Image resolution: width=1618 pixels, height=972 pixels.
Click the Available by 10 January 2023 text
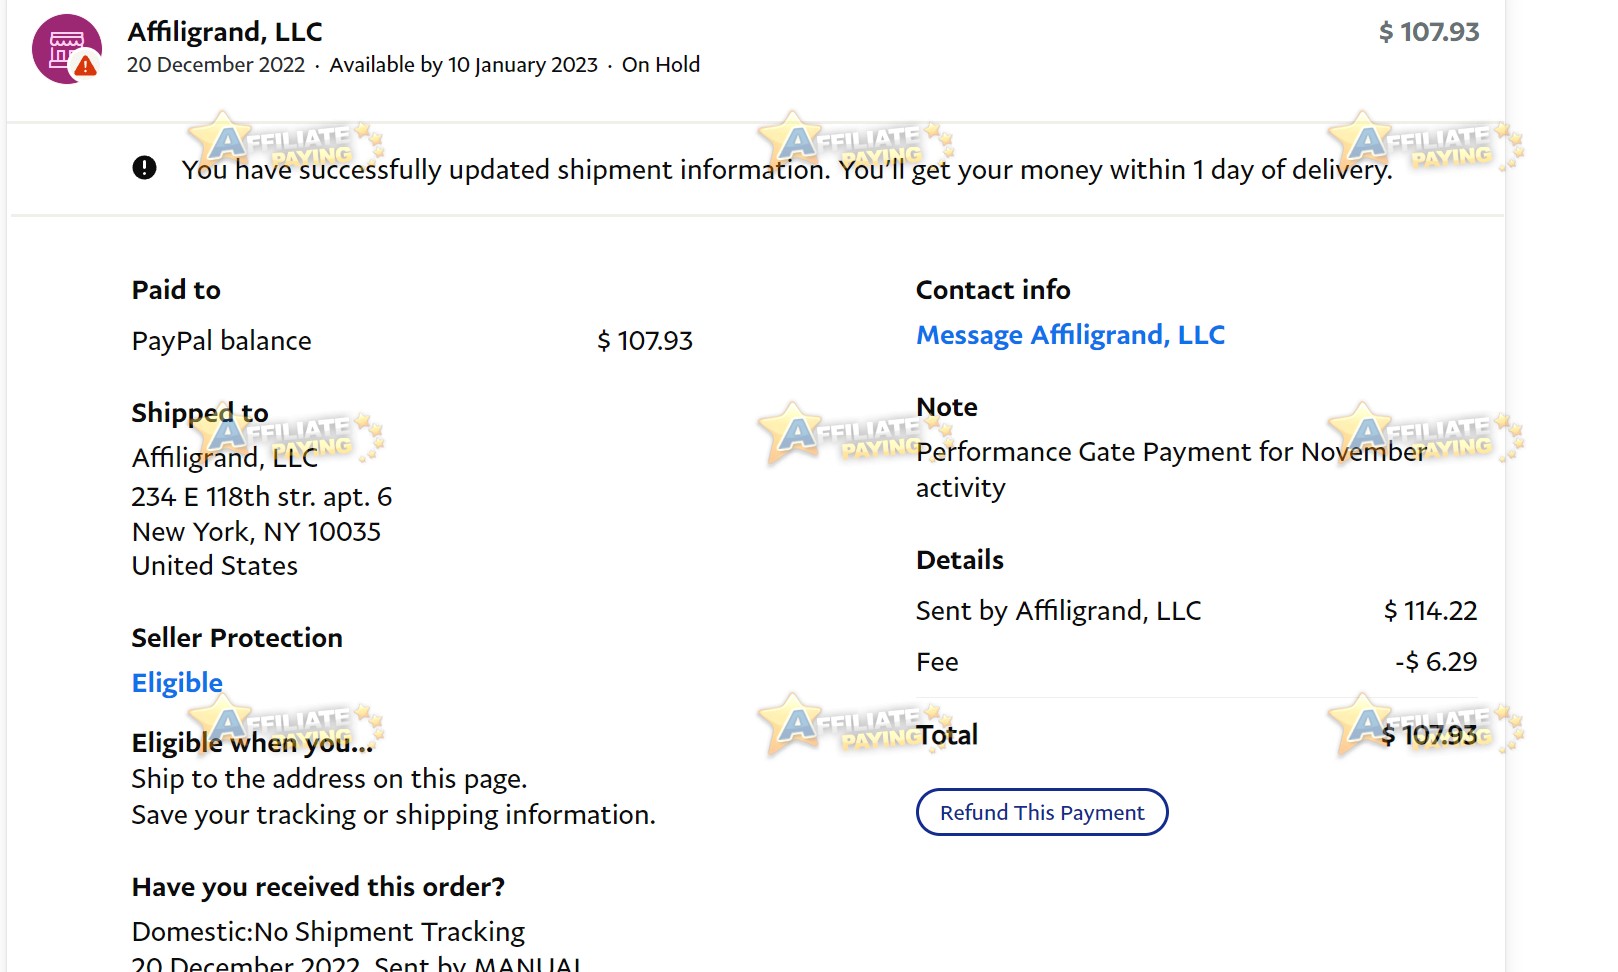click(x=464, y=65)
